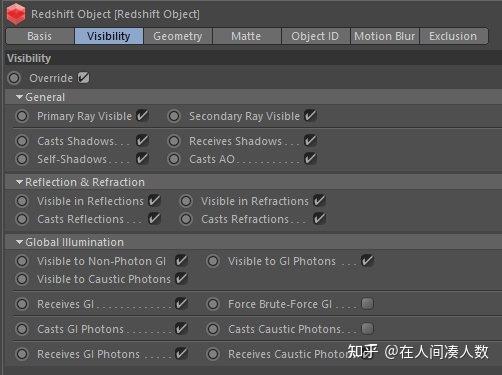Click Self-Shadows keyframe dot
Viewport: 502px width, 375px height.
(22, 159)
